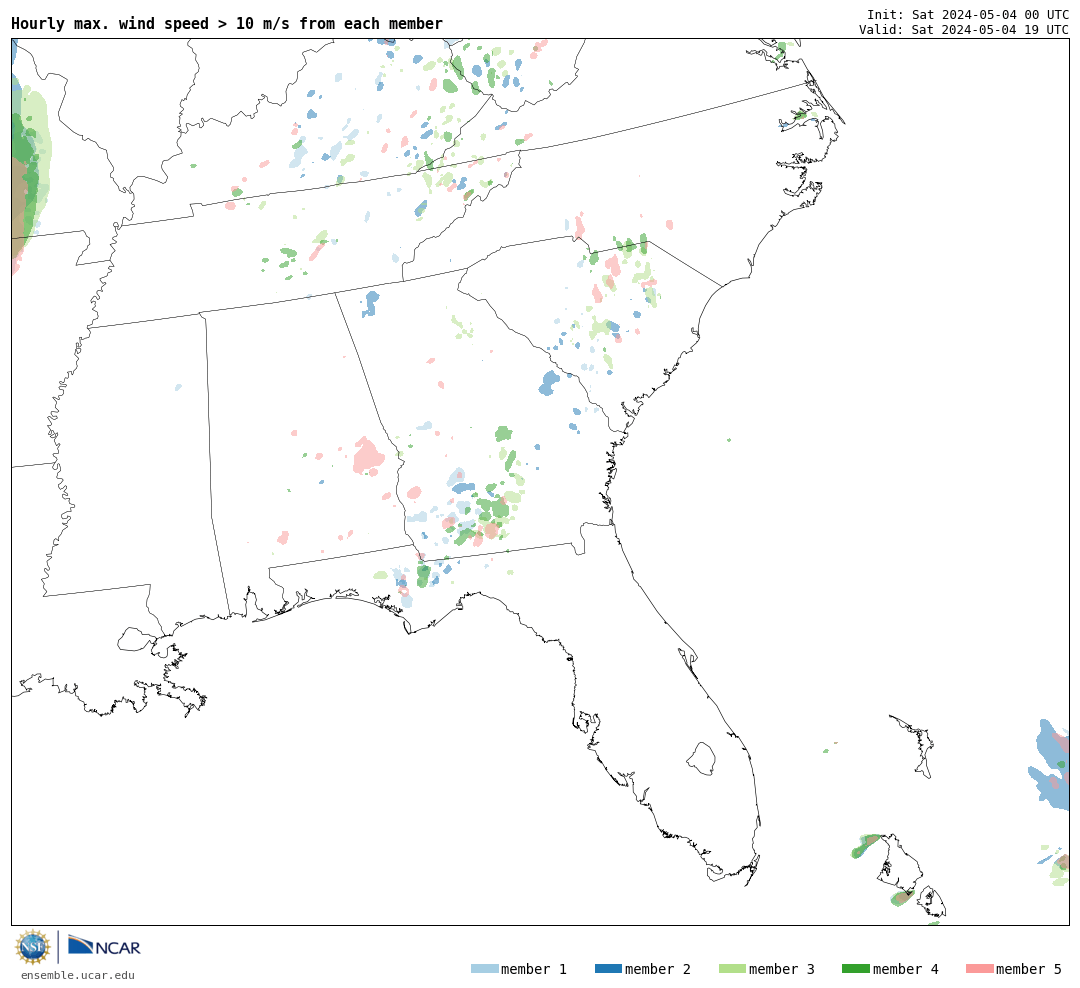The image size is (1080, 988).
Task: Click the member 5 pink swatch
Action: coord(980,969)
